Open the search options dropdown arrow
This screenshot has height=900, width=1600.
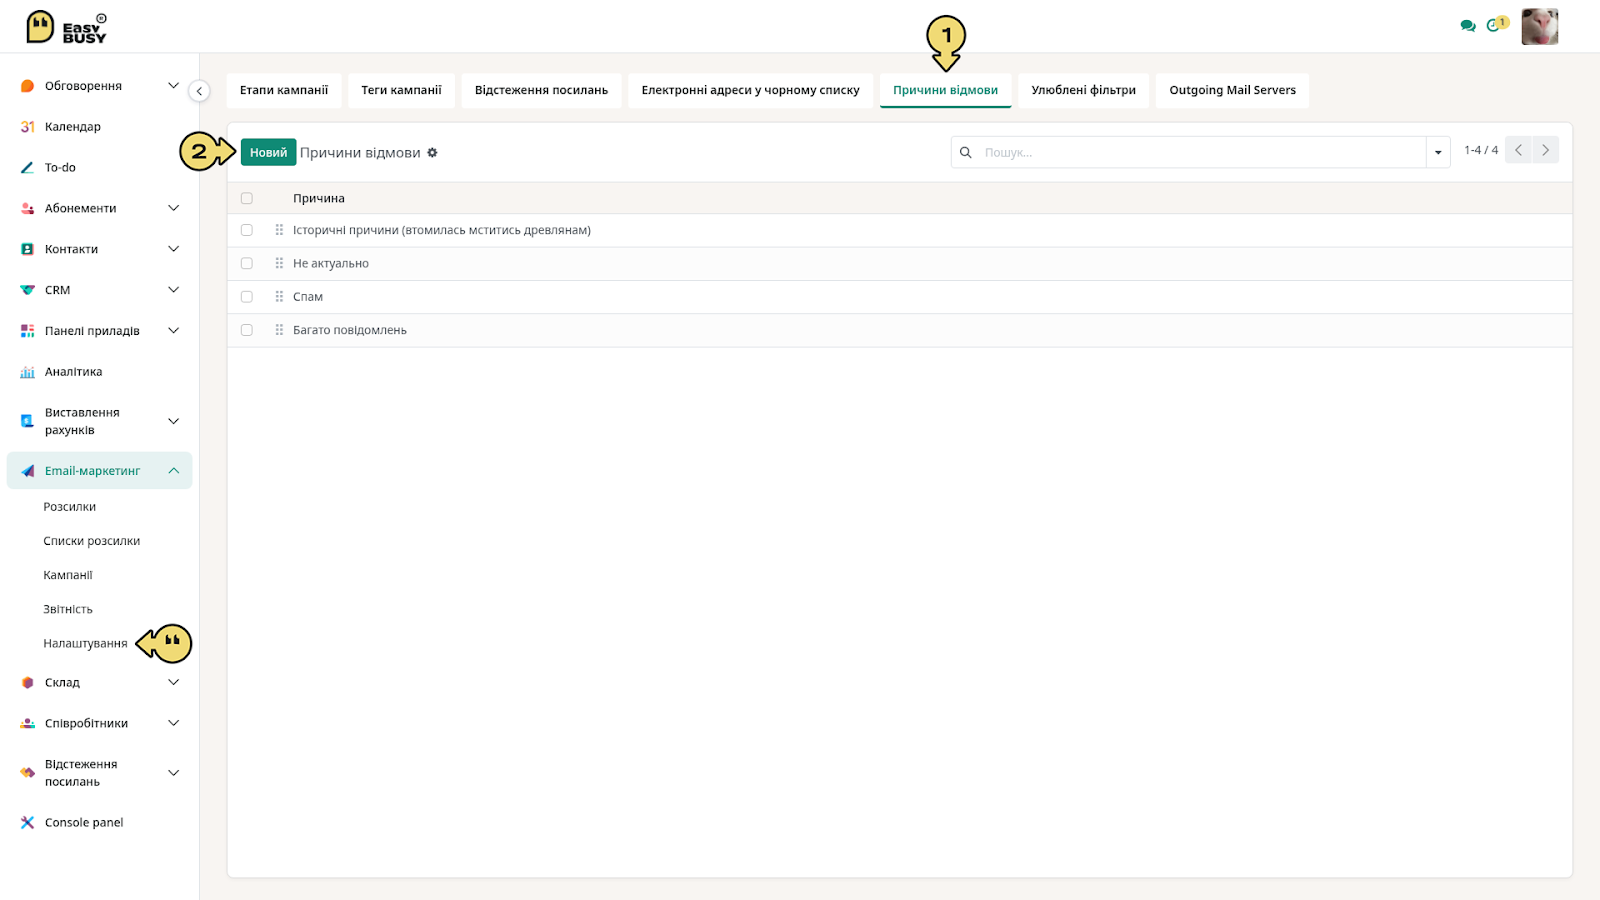pyautogui.click(x=1438, y=153)
